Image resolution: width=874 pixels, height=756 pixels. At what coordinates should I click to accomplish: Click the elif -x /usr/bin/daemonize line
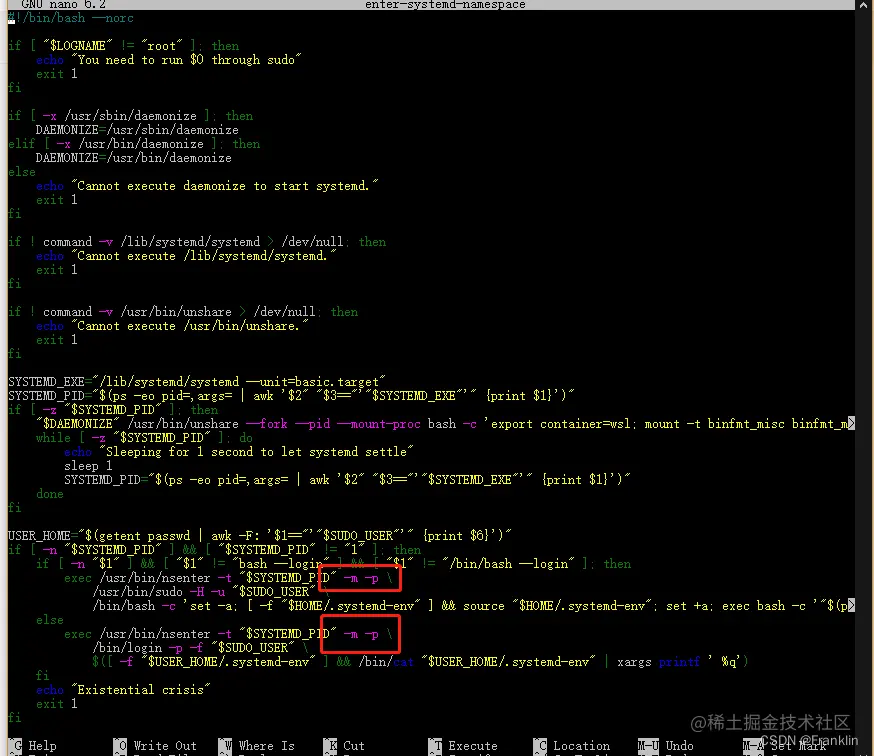[134, 144]
